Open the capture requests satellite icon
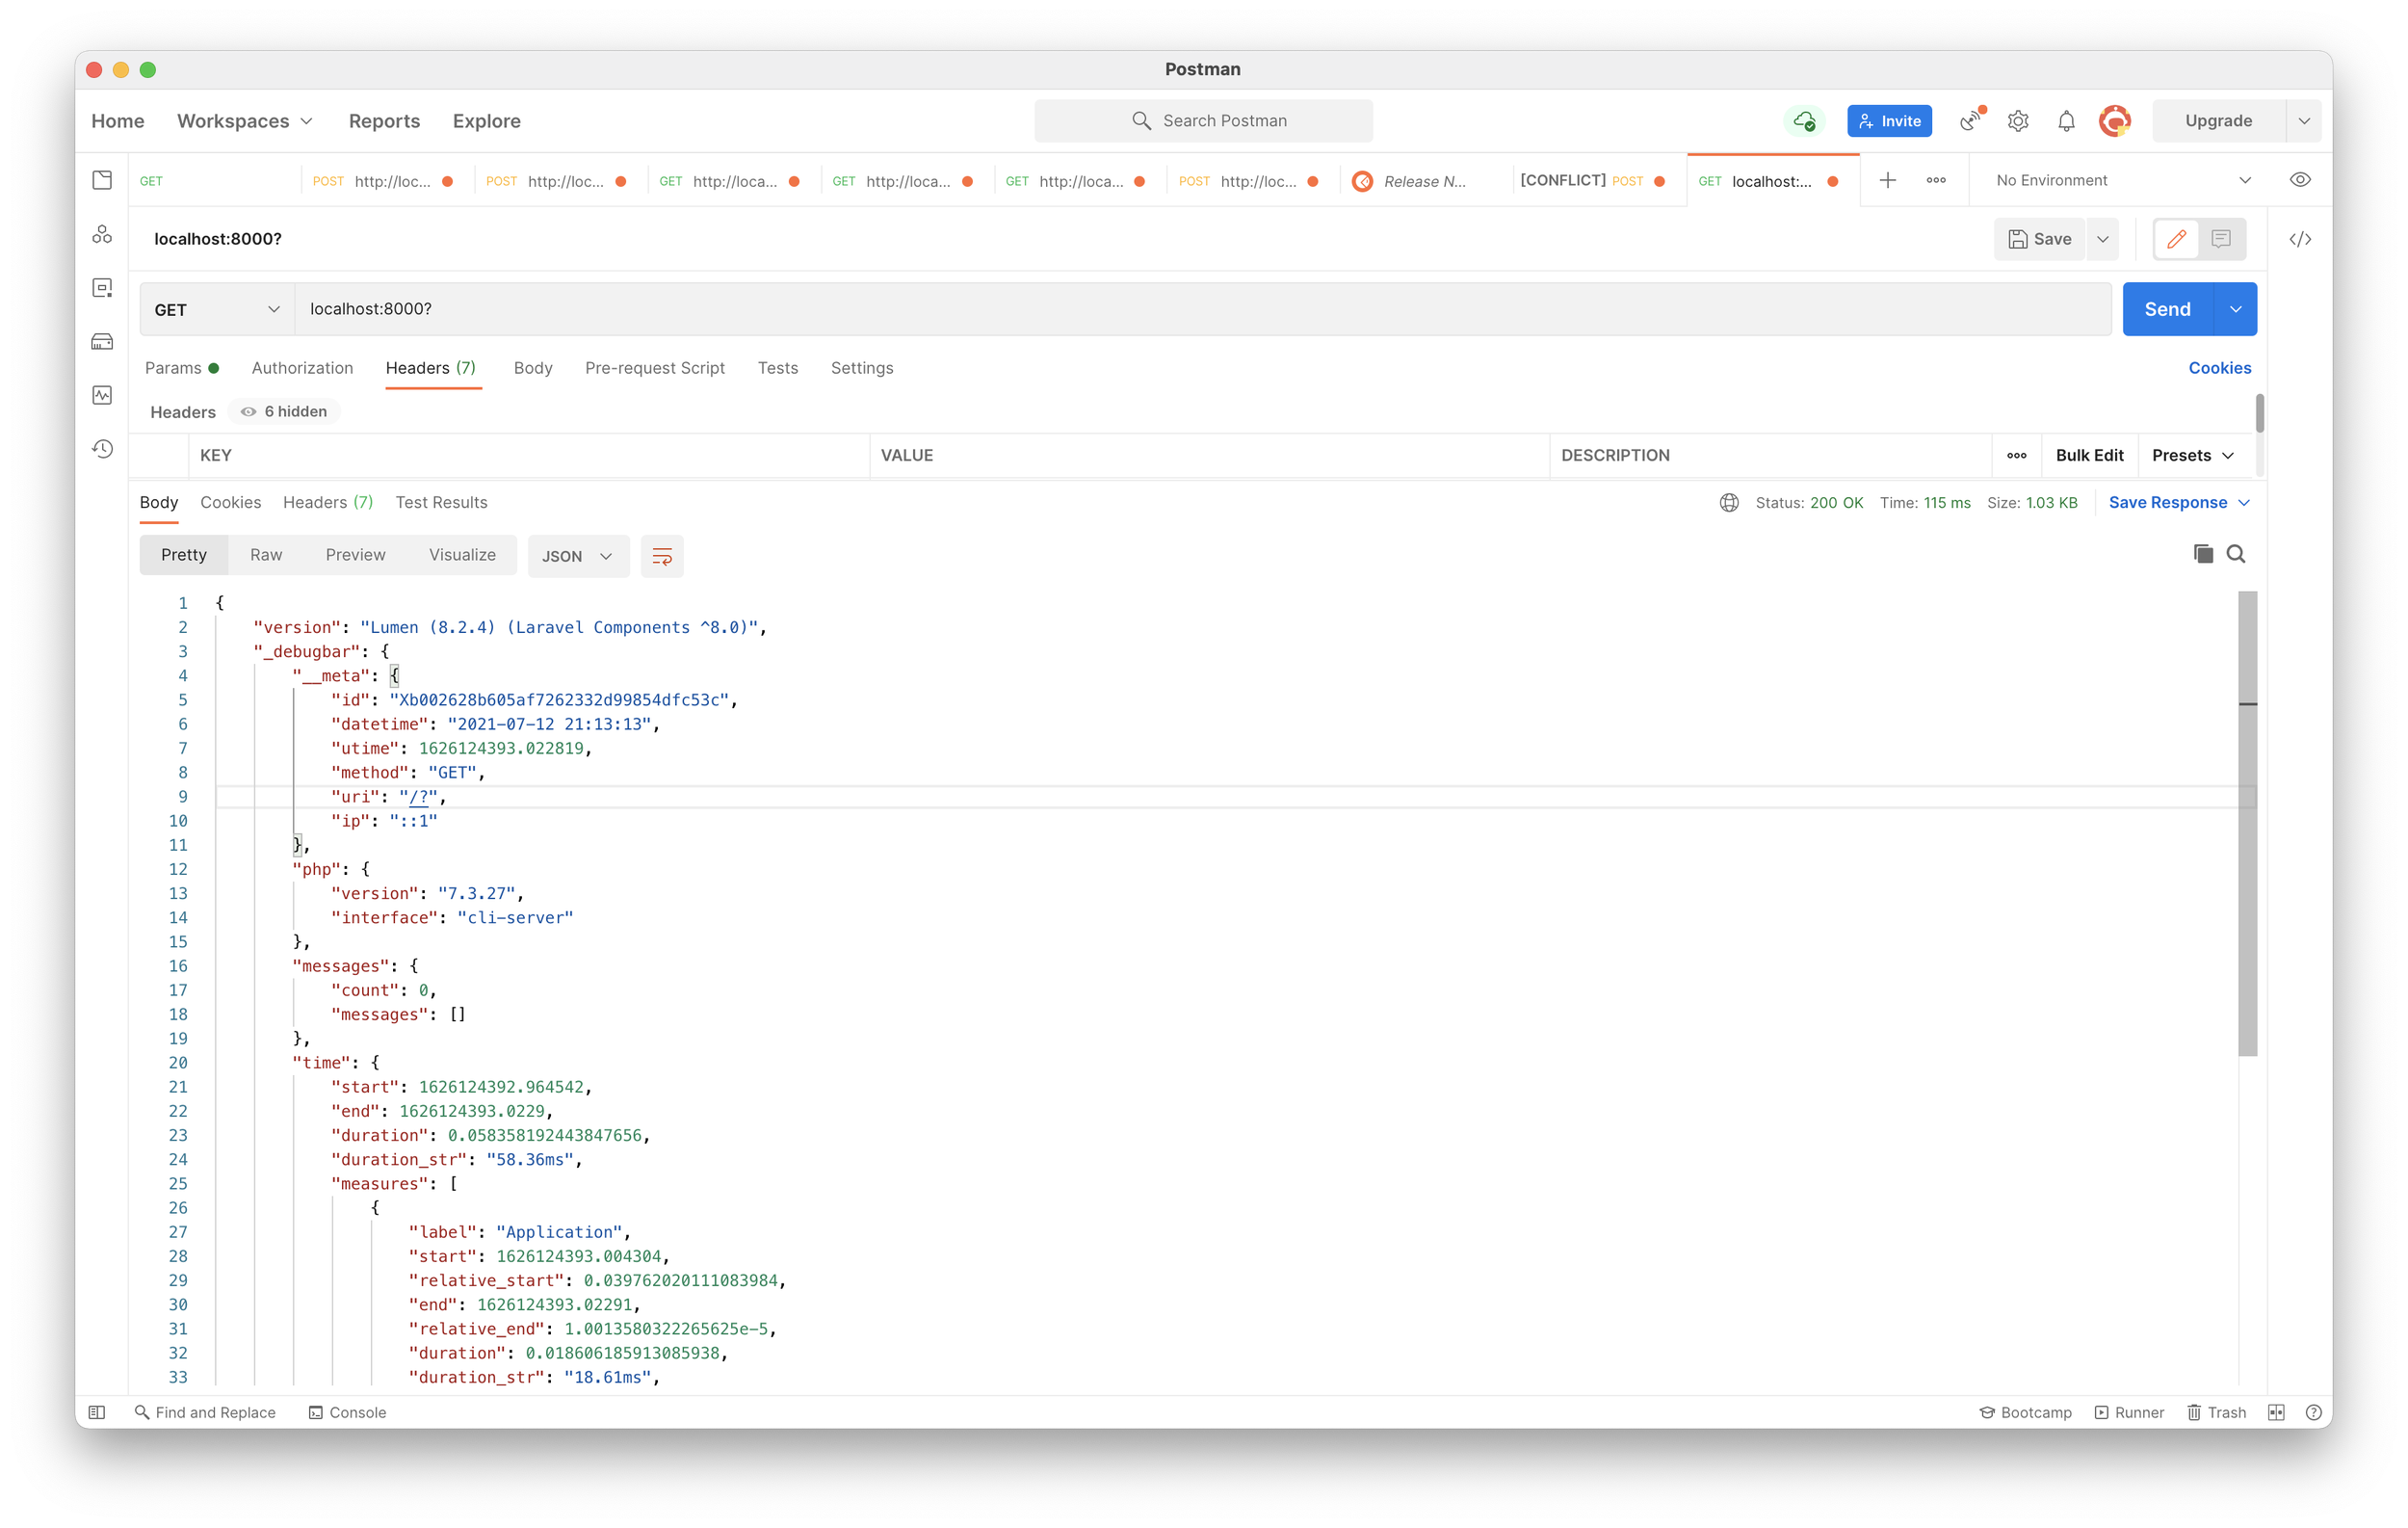The width and height of the screenshot is (2408, 1528). 1971,120
